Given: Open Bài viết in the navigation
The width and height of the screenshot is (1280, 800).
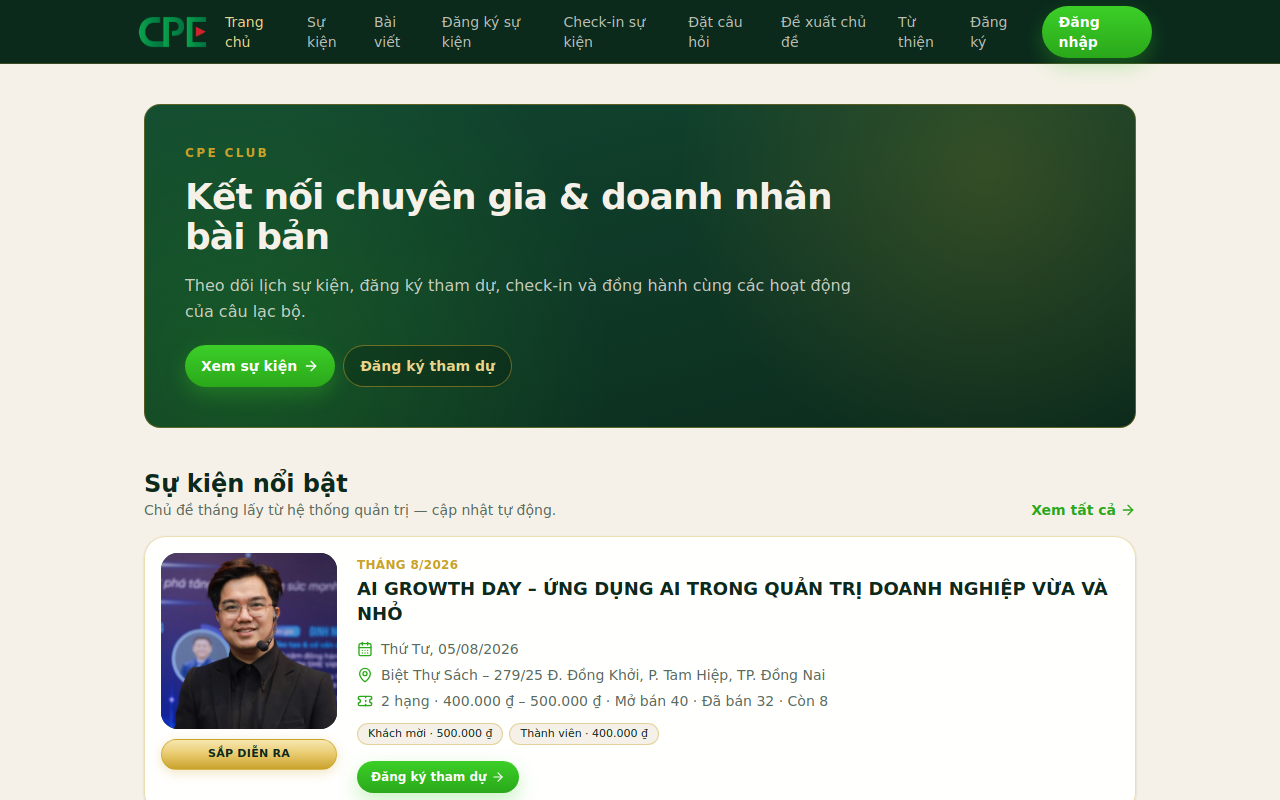Looking at the screenshot, I should tap(387, 32).
